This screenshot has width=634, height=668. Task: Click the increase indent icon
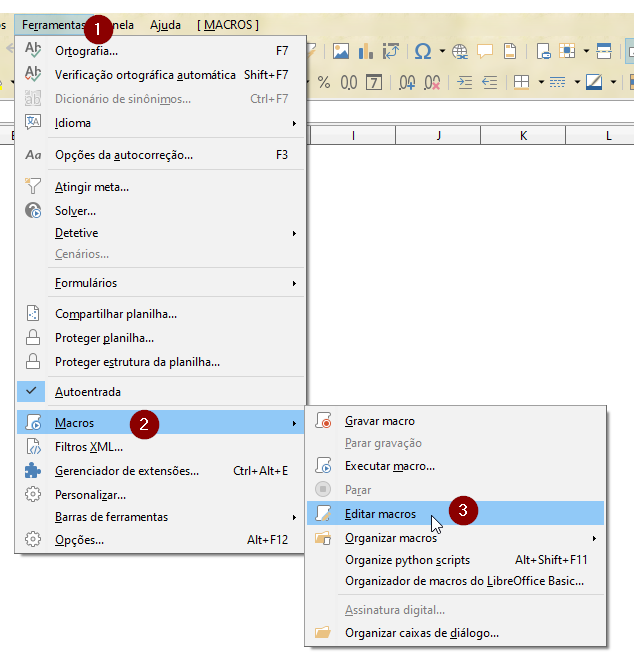pos(464,82)
